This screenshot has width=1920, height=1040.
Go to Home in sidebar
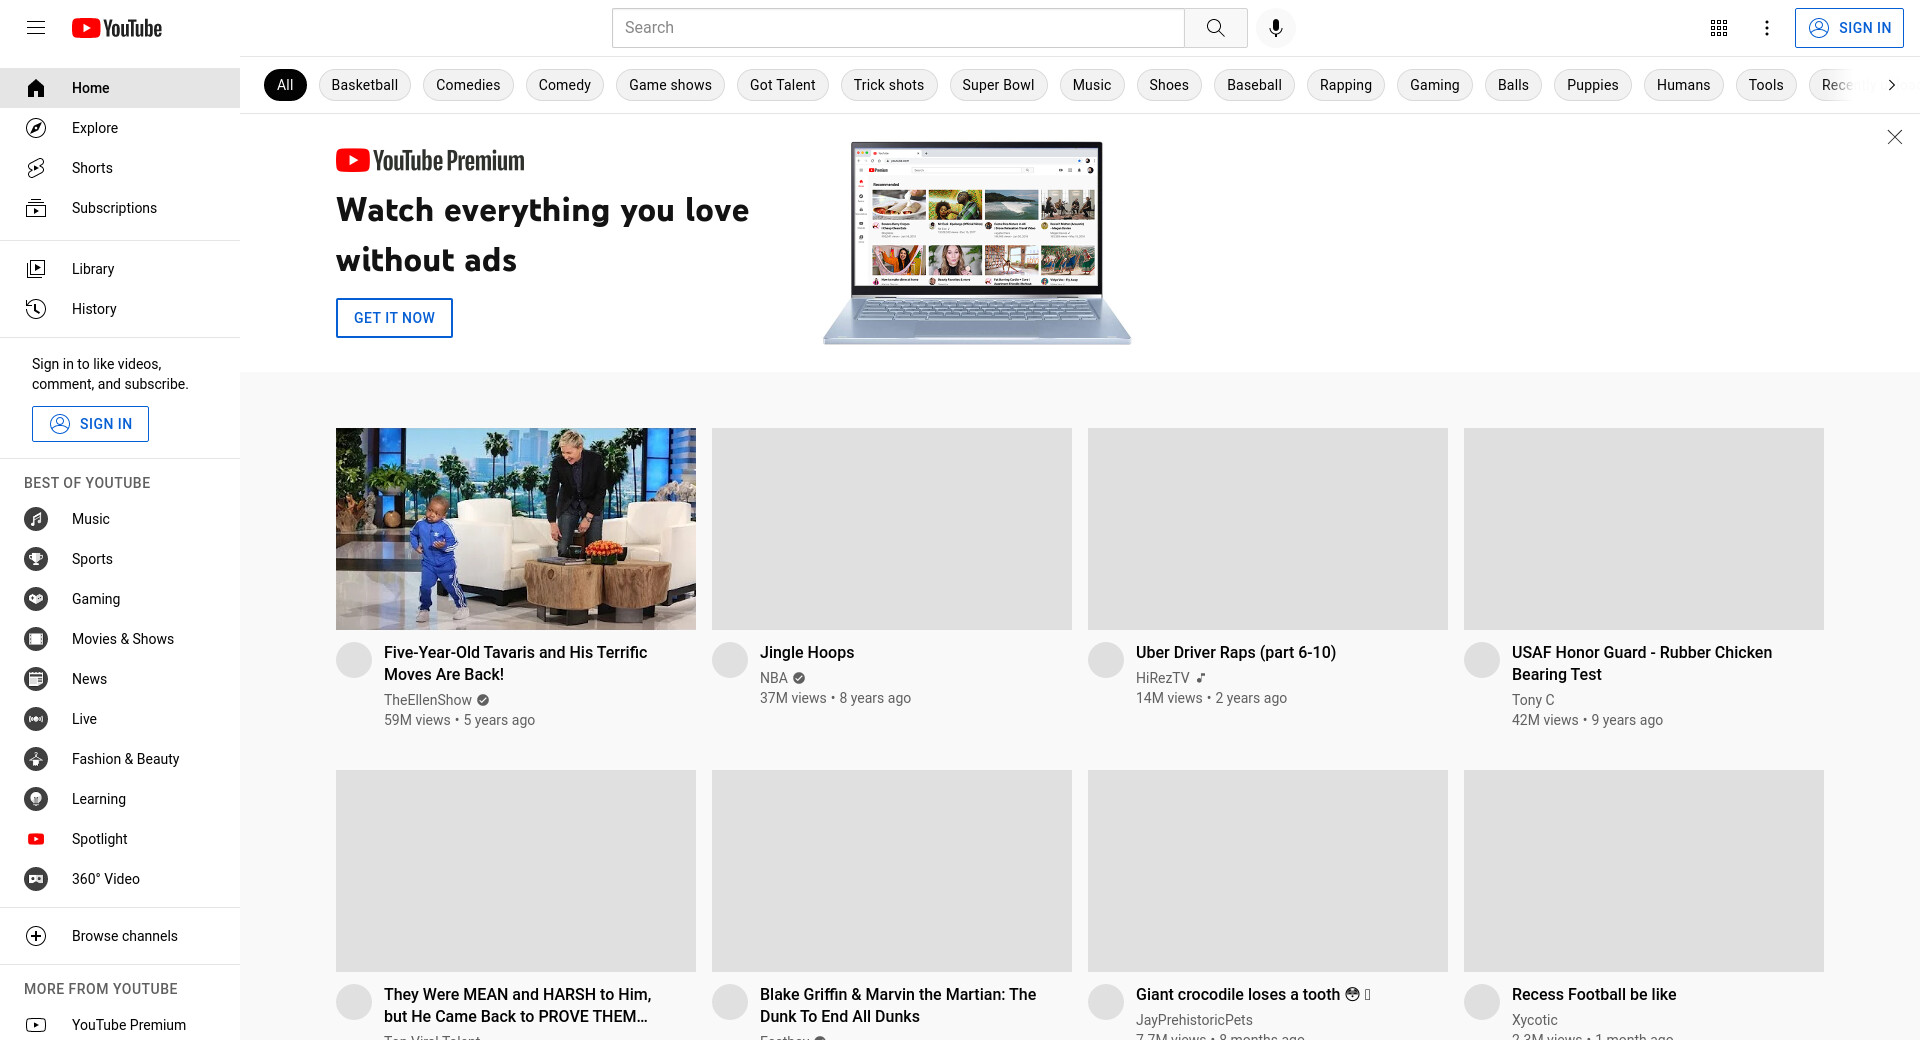[120, 88]
